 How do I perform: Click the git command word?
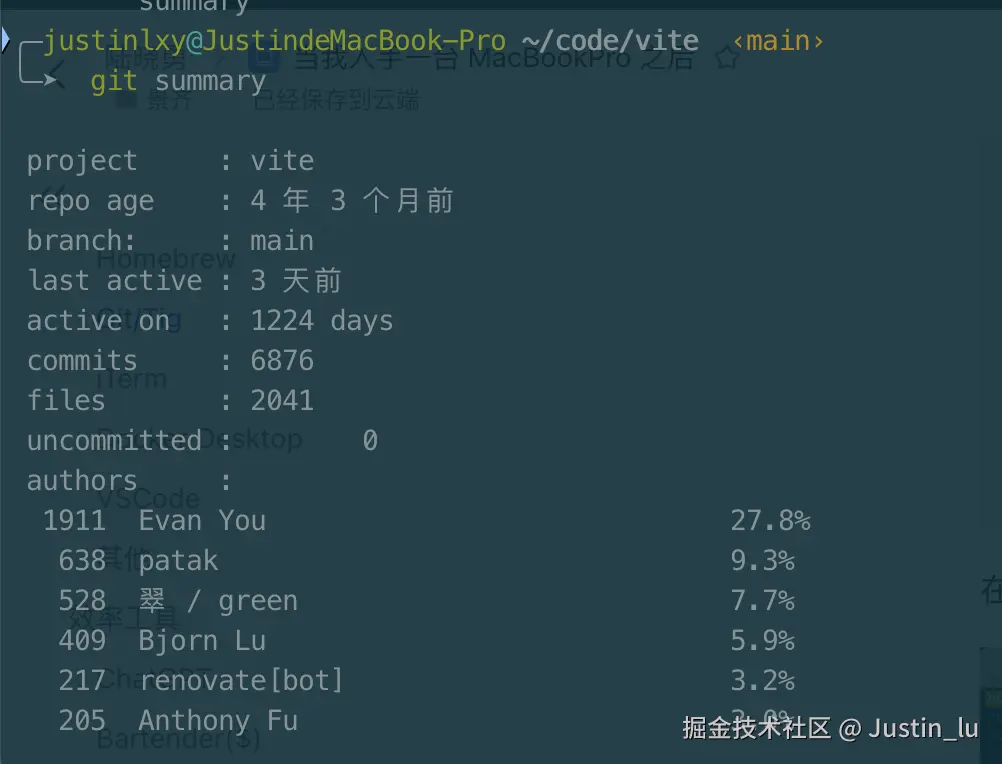click(114, 82)
